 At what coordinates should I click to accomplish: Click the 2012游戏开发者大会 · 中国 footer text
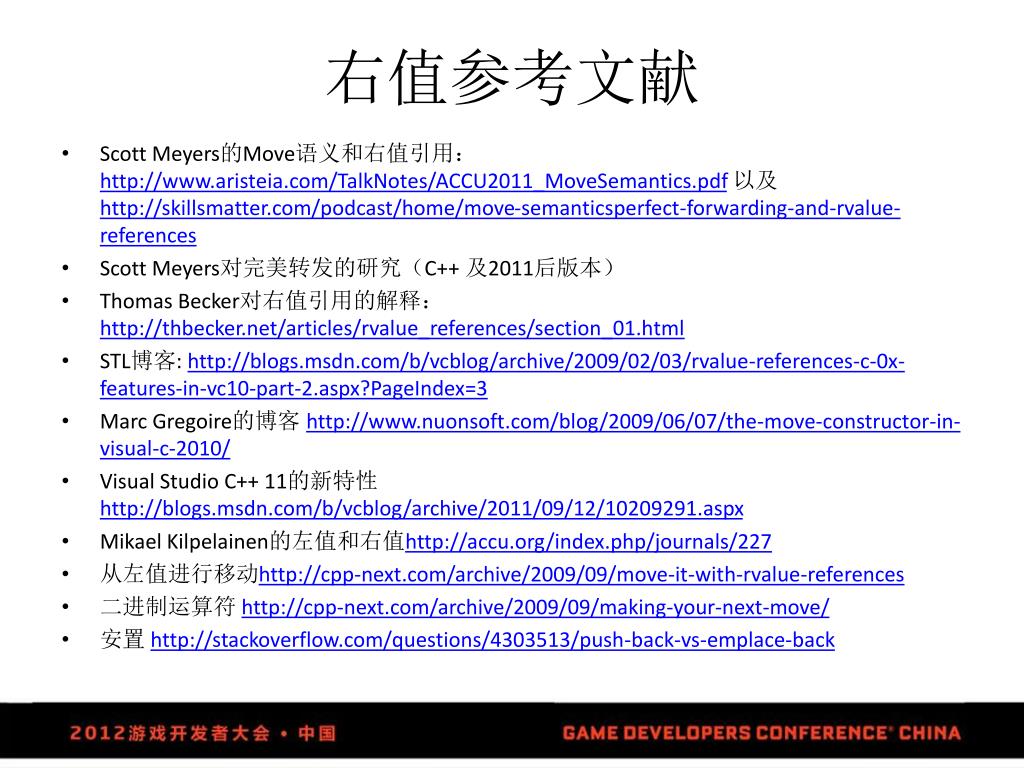(202, 733)
